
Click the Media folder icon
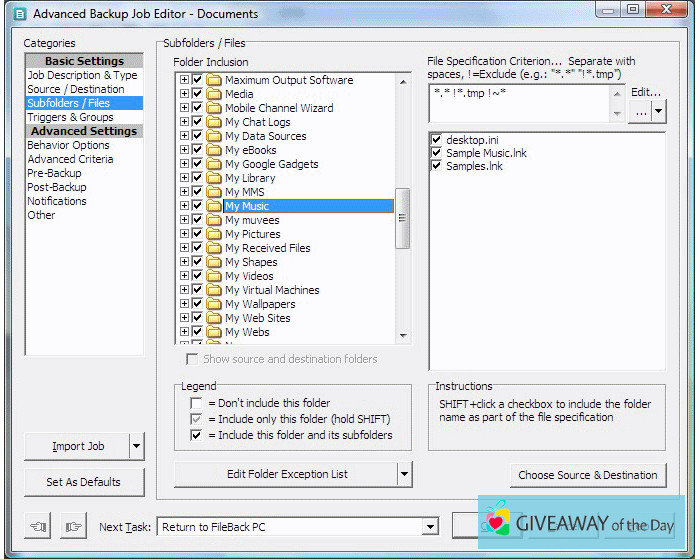click(x=213, y=94)
